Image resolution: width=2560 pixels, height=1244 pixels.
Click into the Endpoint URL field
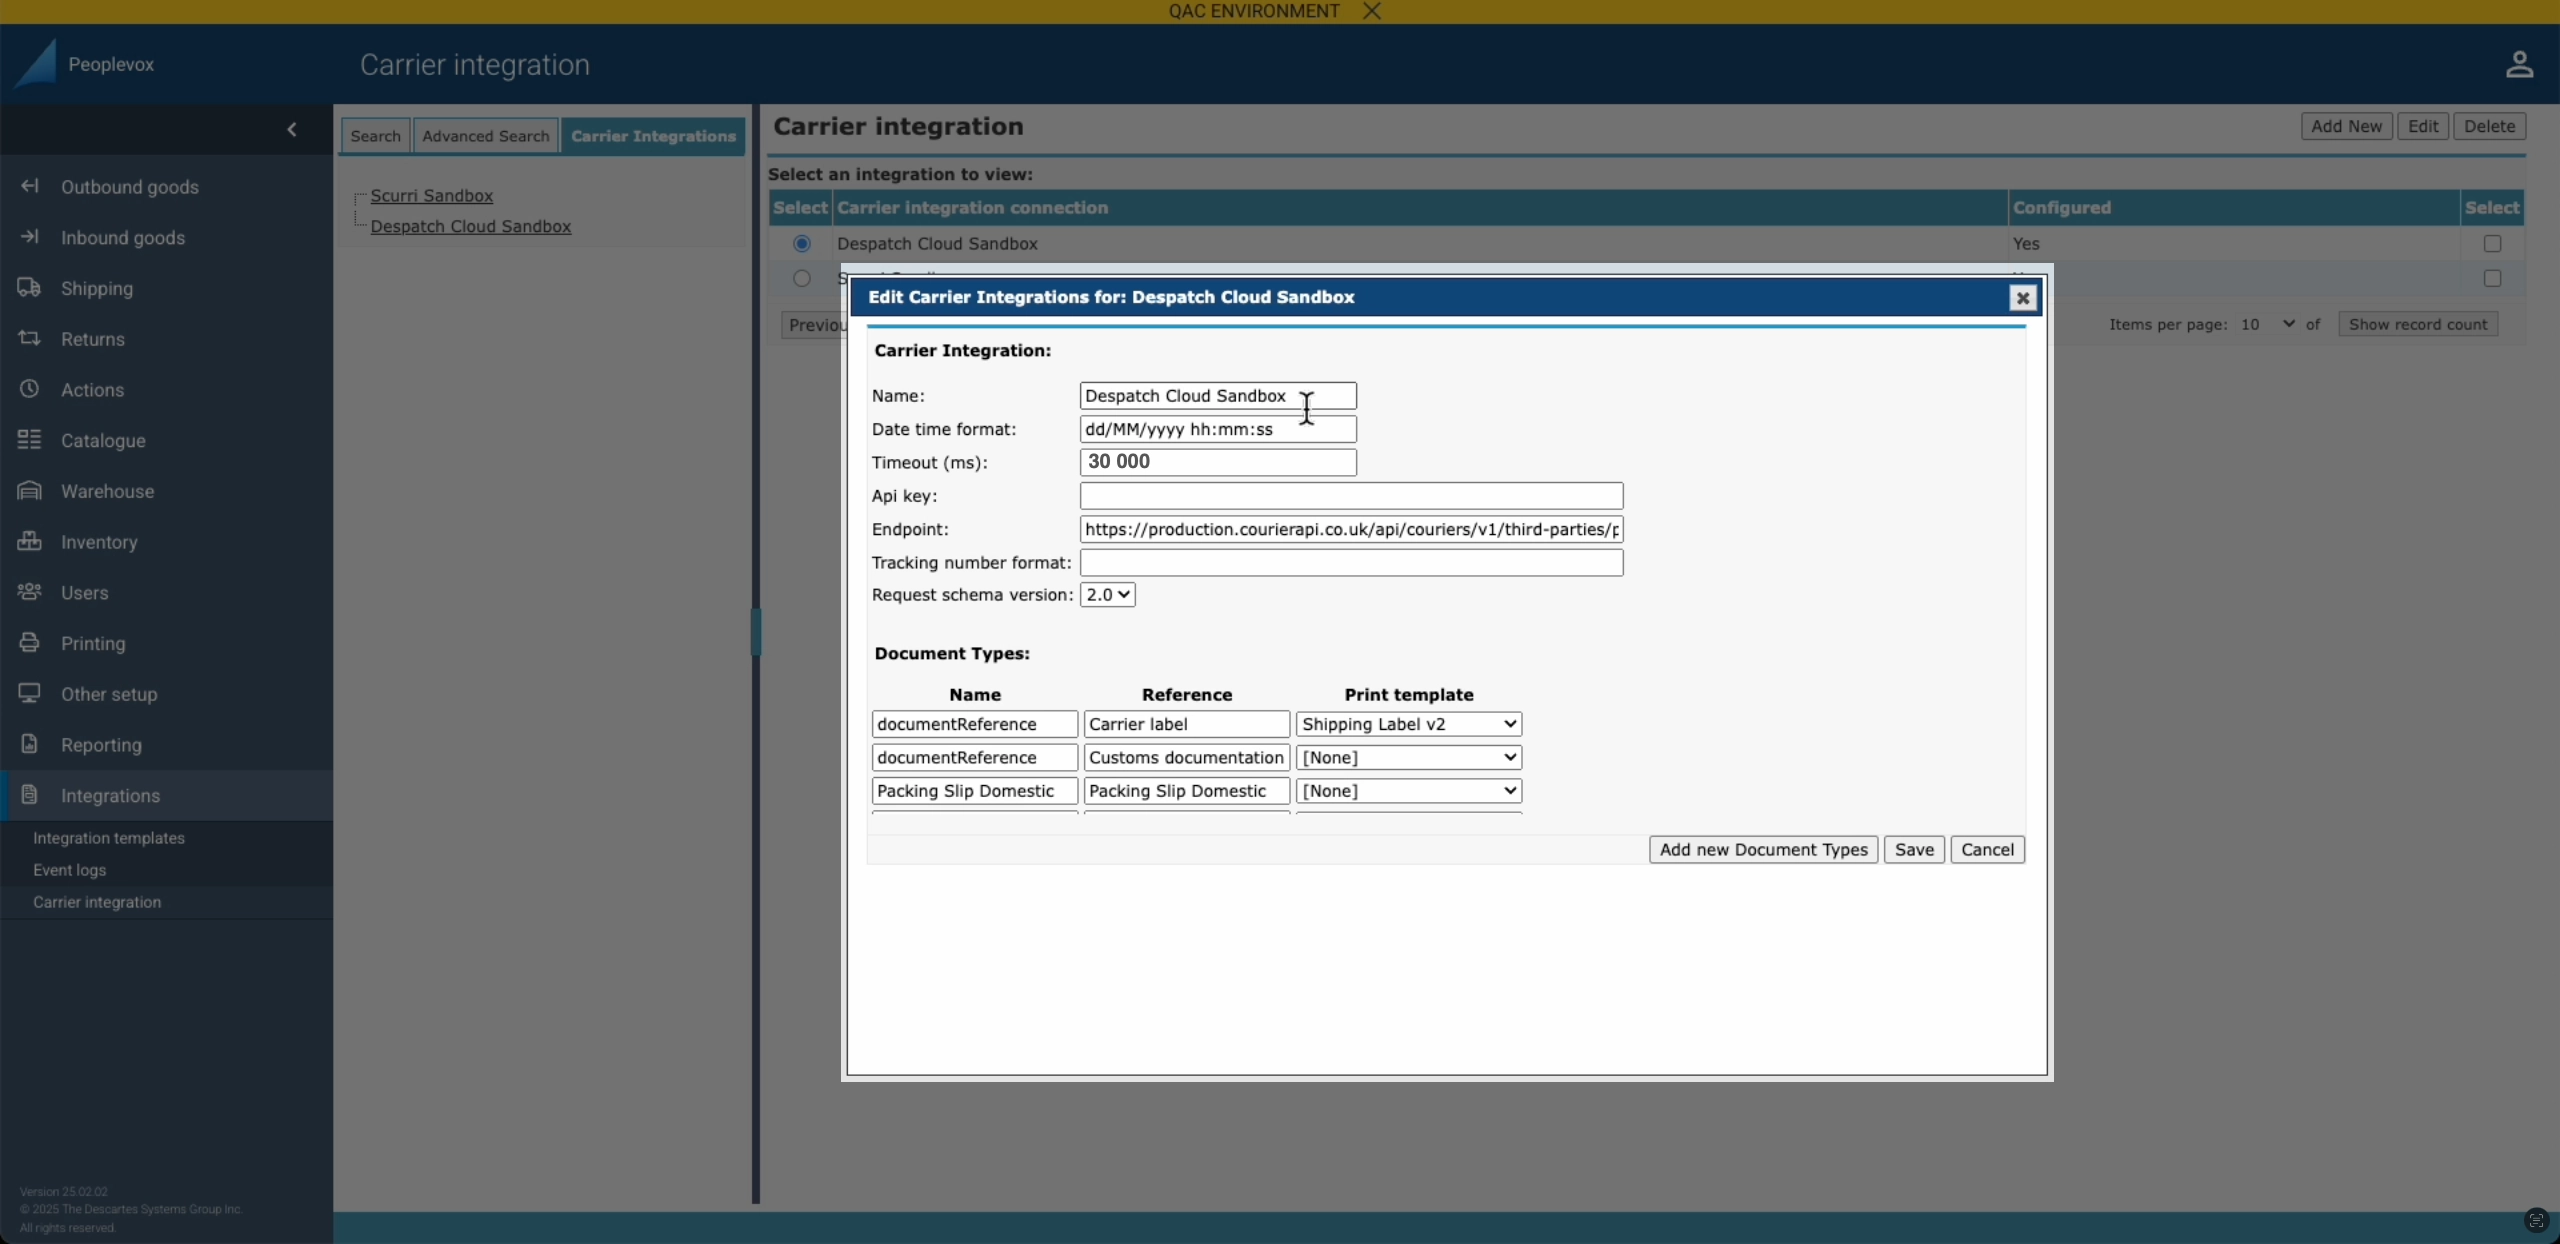click(x=1351, y=529)
